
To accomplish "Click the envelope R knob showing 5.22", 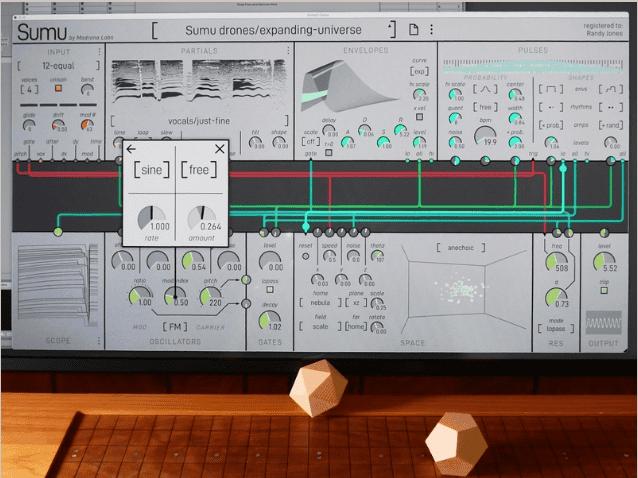I will coord(400,130).
